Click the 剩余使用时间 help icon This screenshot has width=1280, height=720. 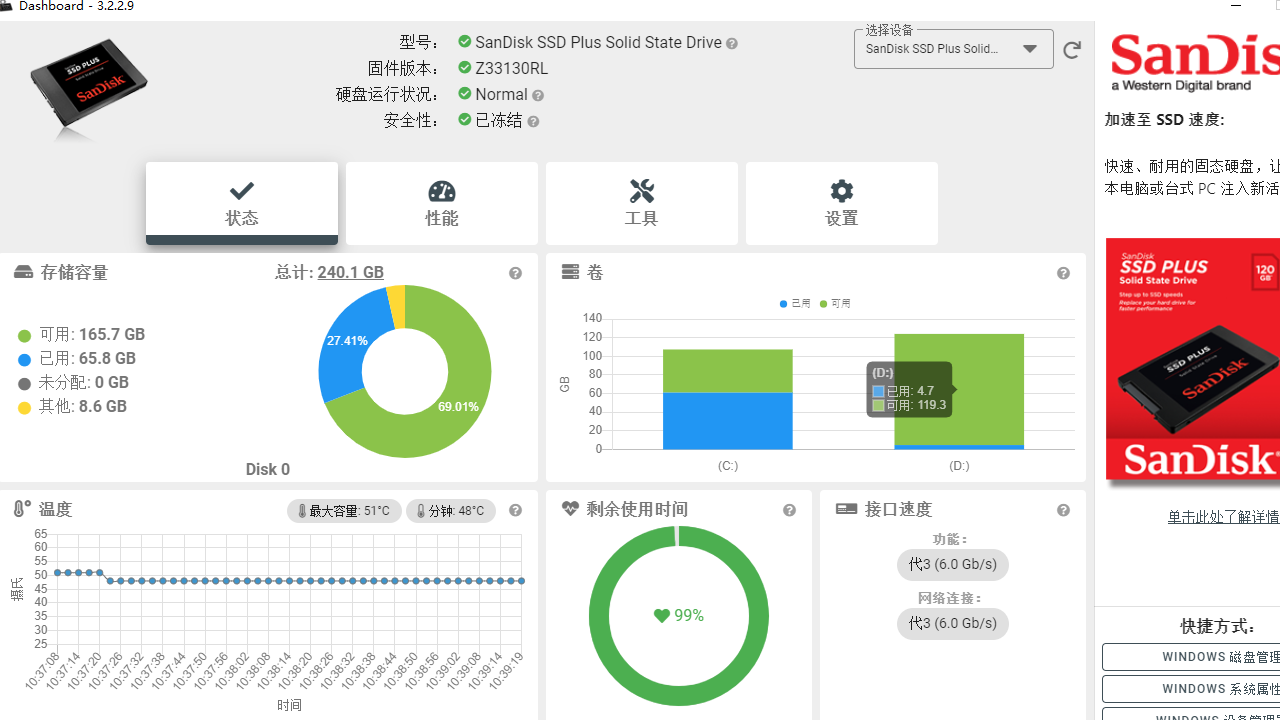coord(789,510)
